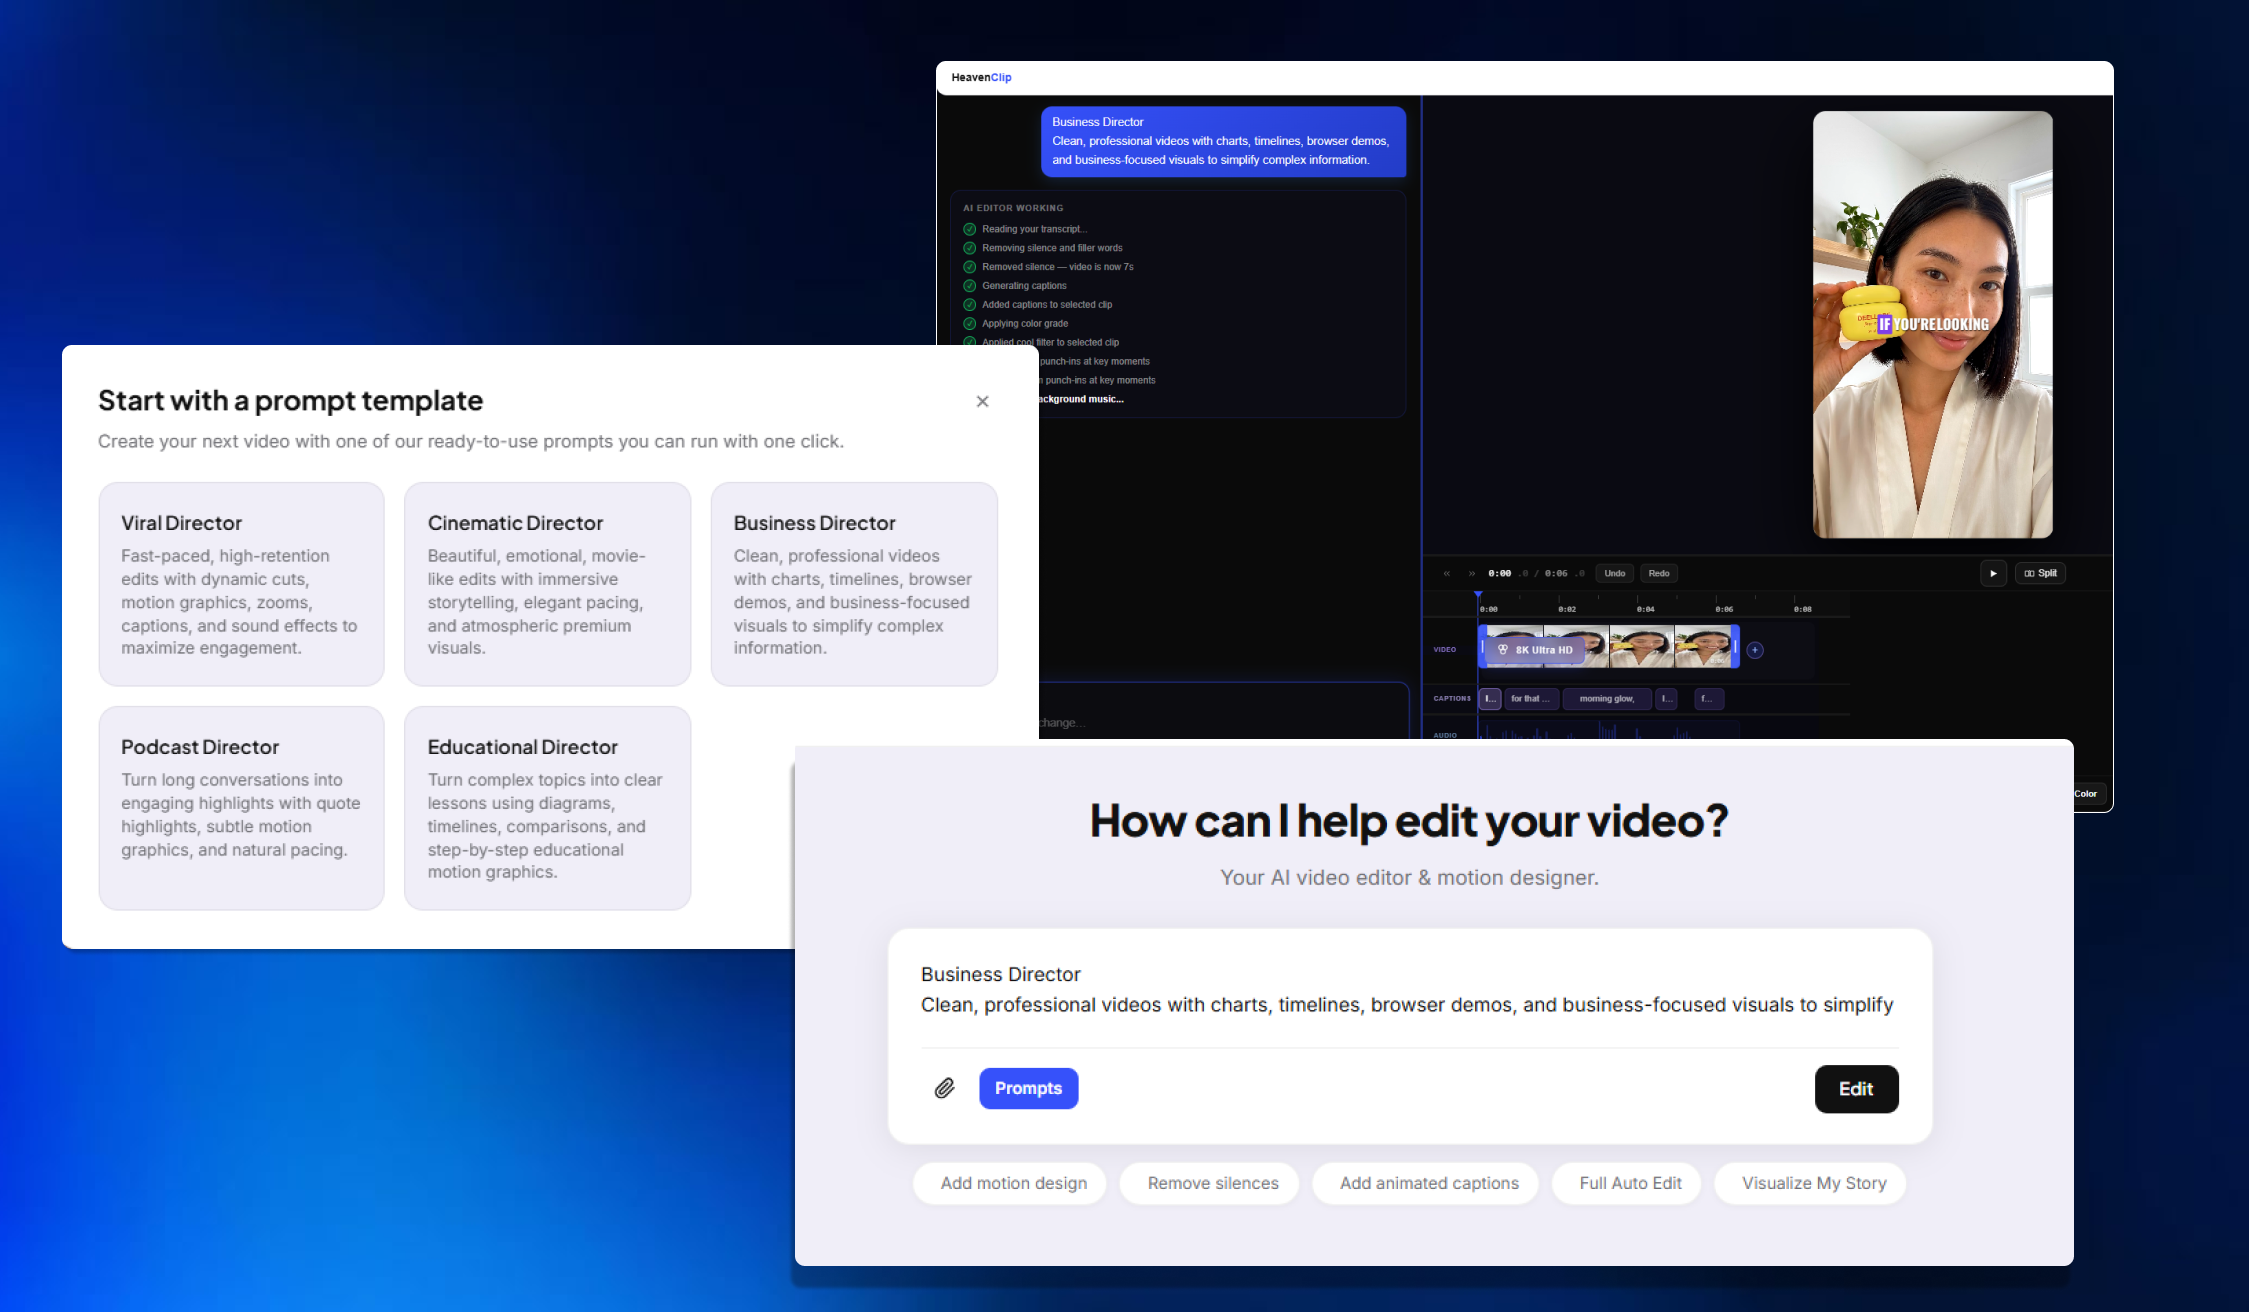Select the Podcast Director template card
Screen dimensions: 2249x1312
coord(241,808)
